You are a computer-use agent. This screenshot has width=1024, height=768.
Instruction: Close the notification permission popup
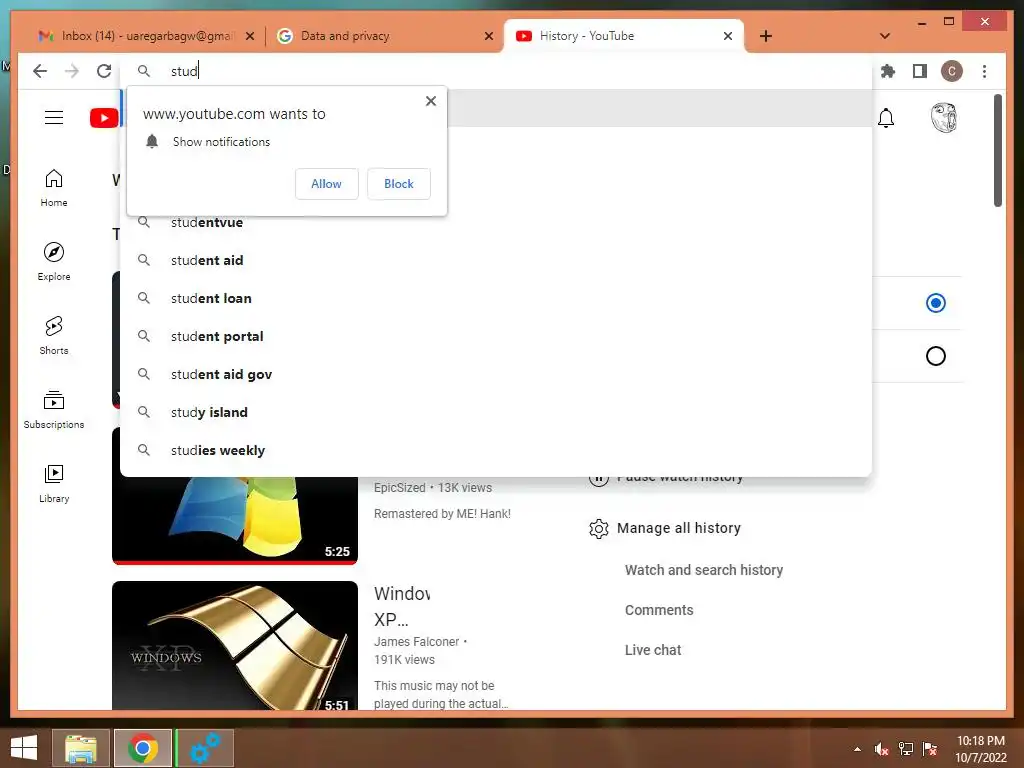click(430, 101)
